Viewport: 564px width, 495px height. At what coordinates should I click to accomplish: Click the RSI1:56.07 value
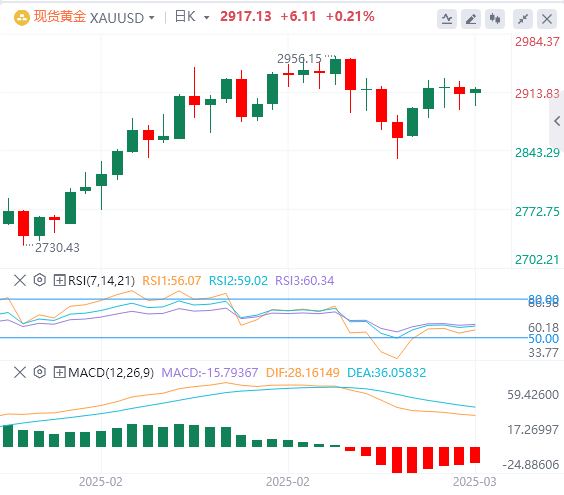172,281
